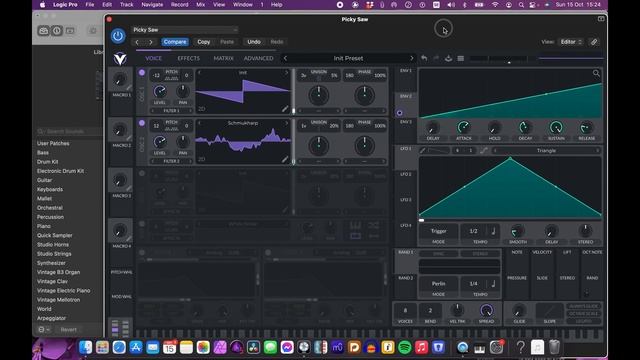This screenshot has width=640, height=360.
Task: Select Synthesizer in library list
Action: (51, 263)
